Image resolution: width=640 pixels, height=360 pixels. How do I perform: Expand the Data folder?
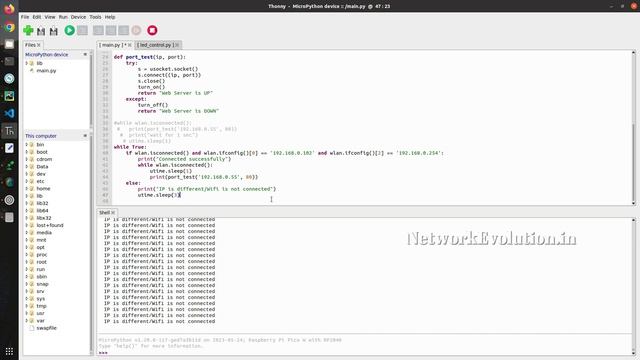pyautogui.click(x=27, y=167)
